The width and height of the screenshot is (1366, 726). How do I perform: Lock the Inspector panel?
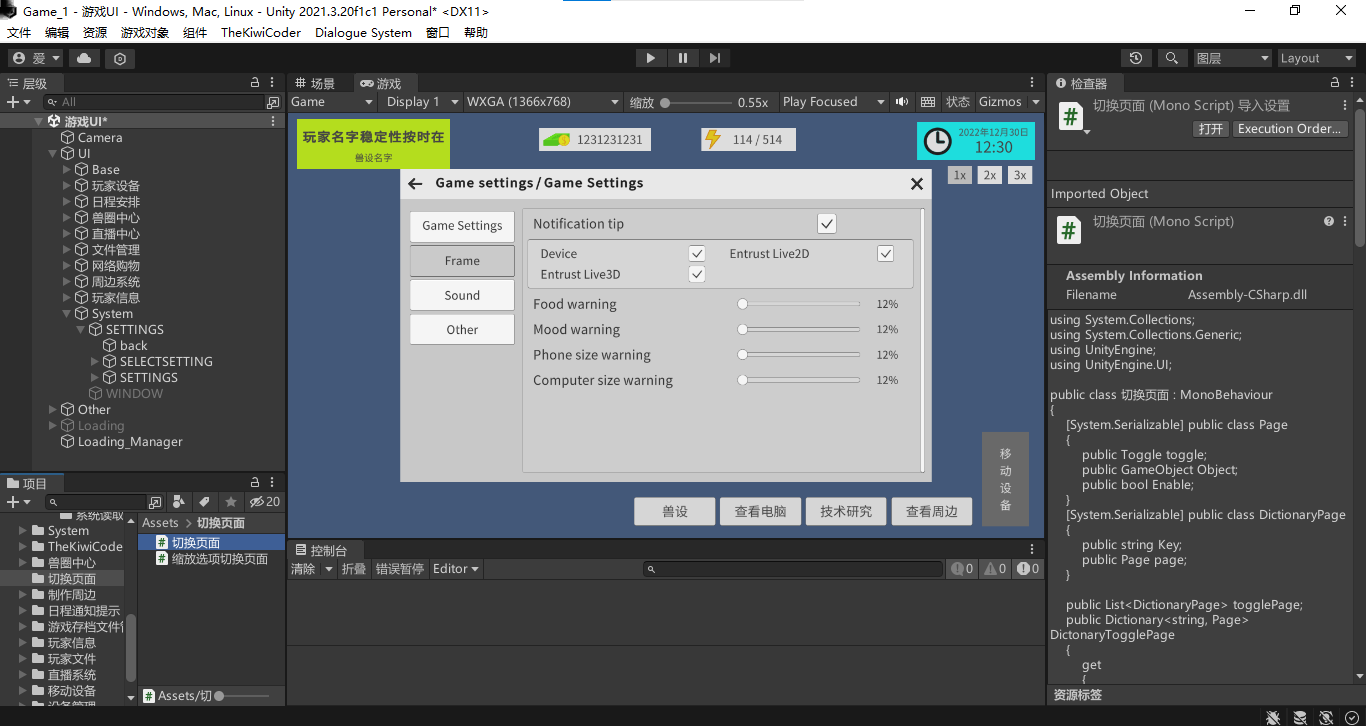(x=1335, y=83)
